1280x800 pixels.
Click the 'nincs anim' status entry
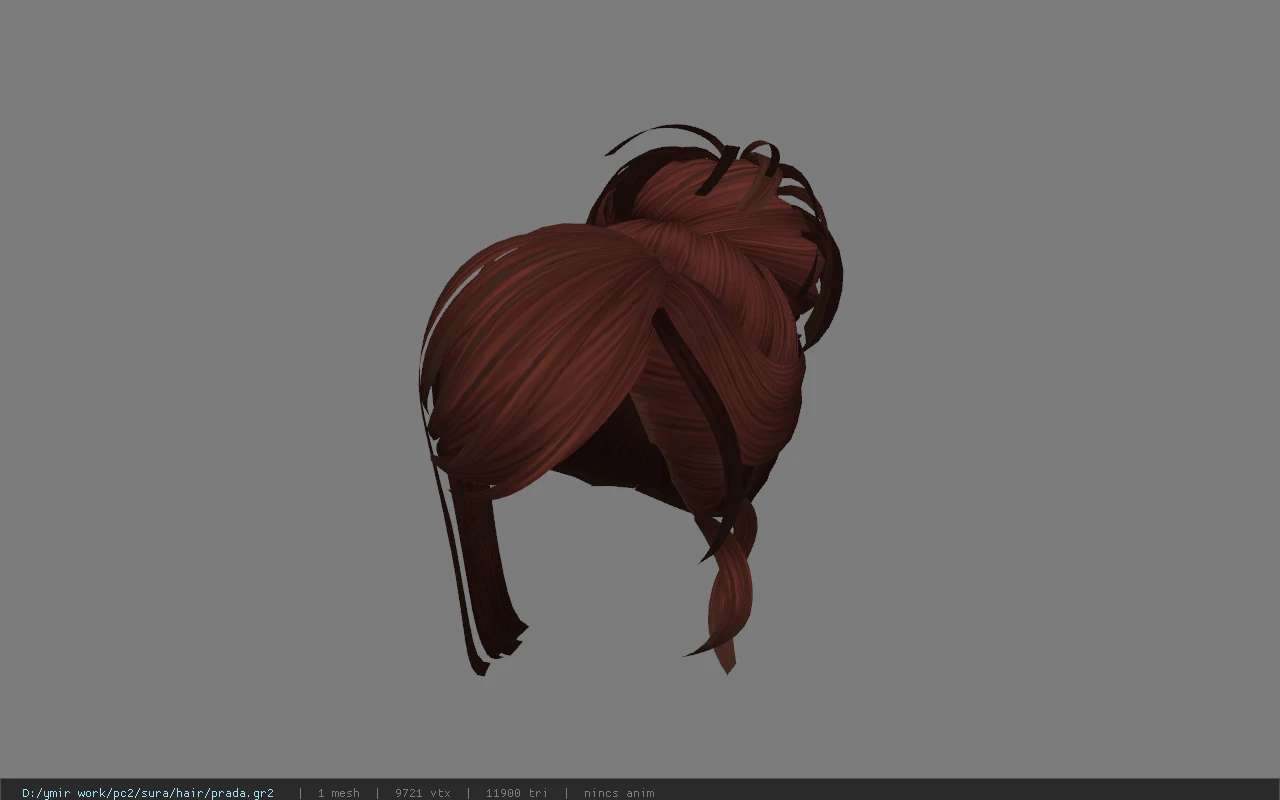click(619, 793)
